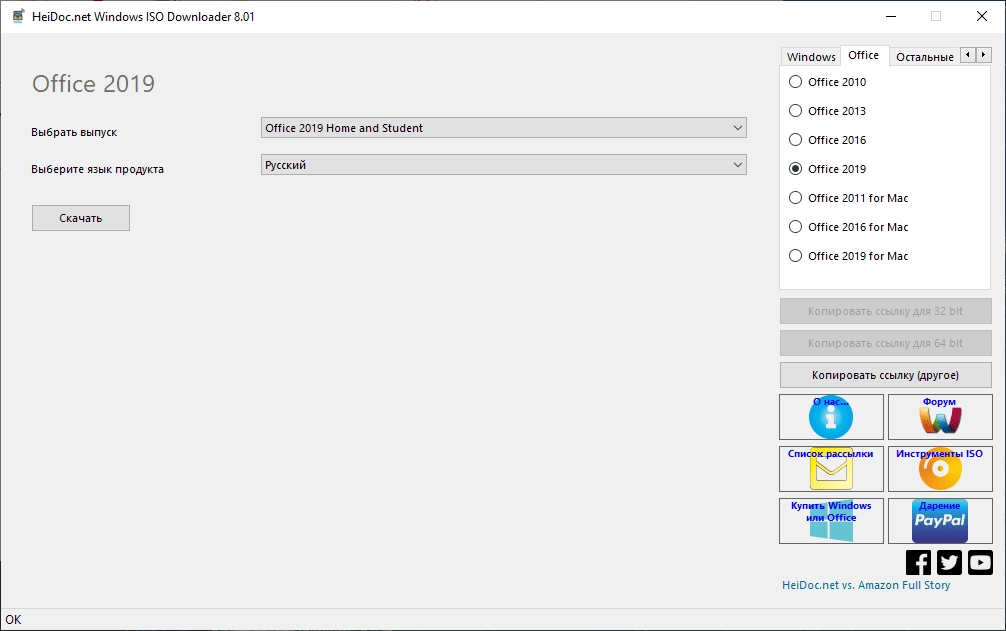Image resolution: width=1006 pixels, height=631 pixels.
Task: Select Office 2019 for Mac option
Action: 849,255
